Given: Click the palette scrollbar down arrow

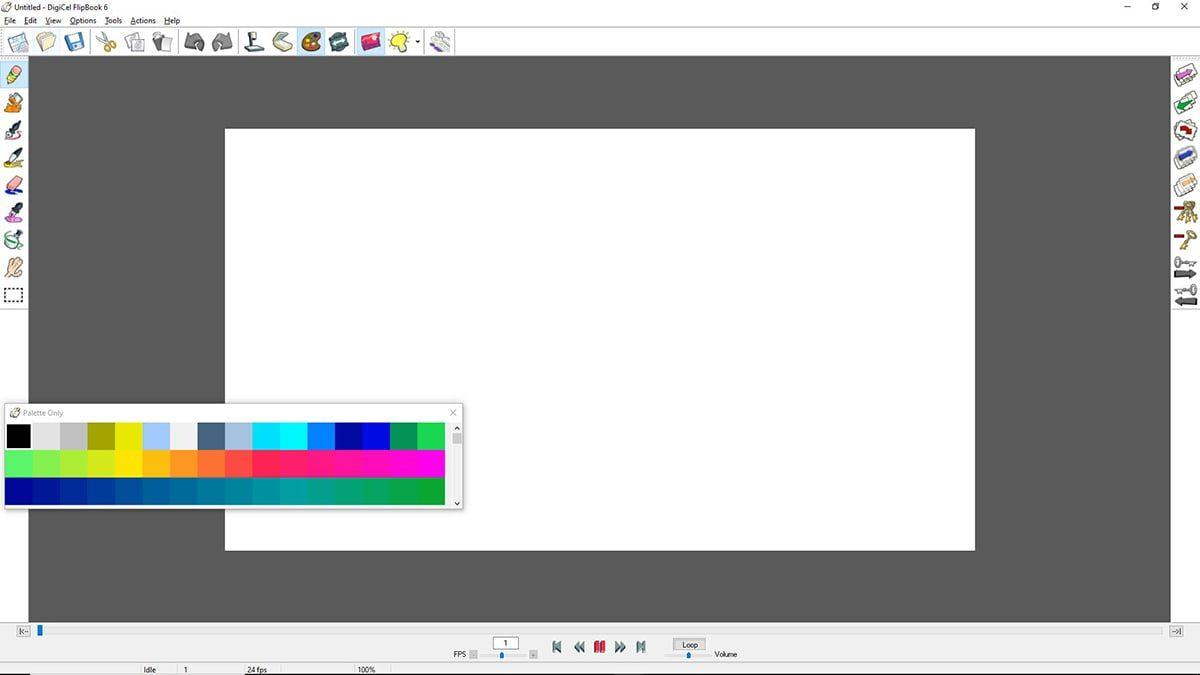Looking at the screenshot, I should [x=457, y=502].
